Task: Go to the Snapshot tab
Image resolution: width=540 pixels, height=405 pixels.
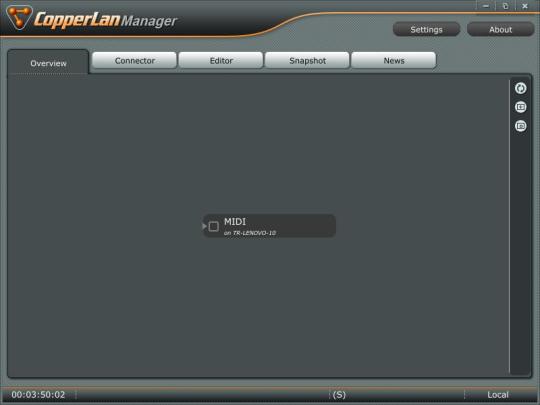Action: 308,61
